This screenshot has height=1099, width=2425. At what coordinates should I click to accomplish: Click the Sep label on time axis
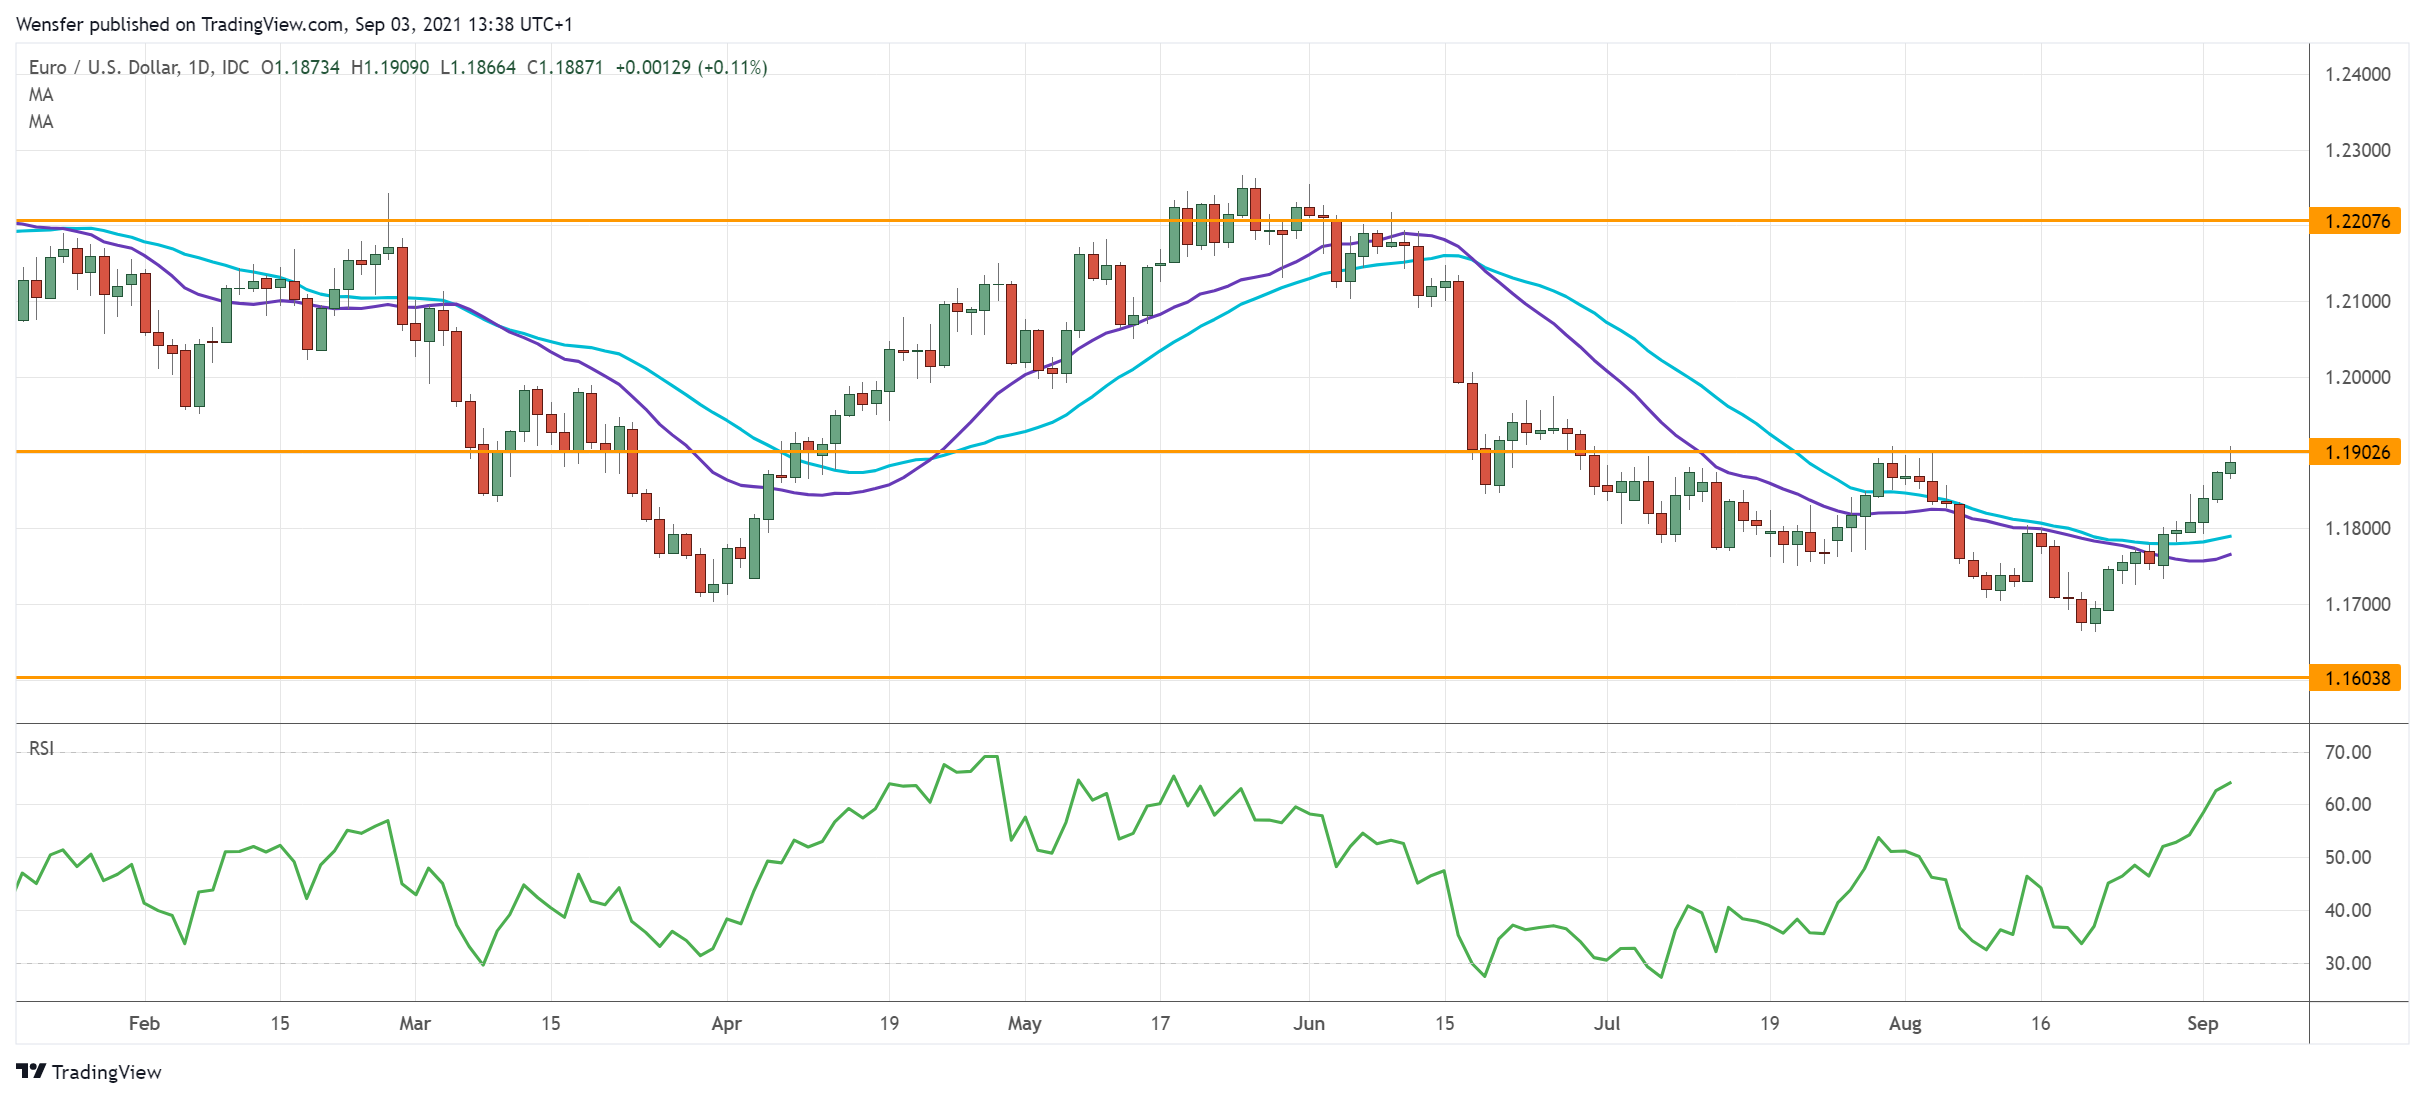pyautogui.click(x=2202, y=1023)
